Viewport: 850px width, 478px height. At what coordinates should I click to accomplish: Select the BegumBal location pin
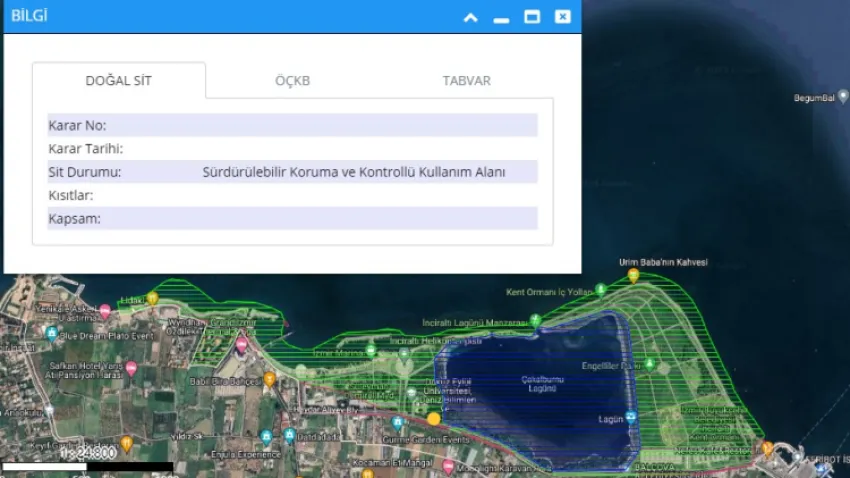point(841,98)
